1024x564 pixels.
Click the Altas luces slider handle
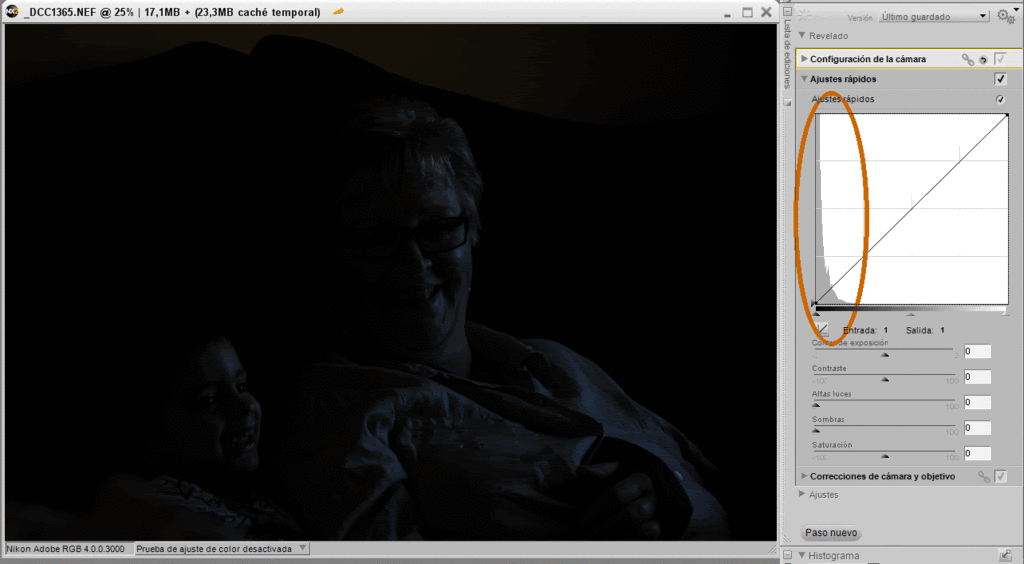[816, 405]
